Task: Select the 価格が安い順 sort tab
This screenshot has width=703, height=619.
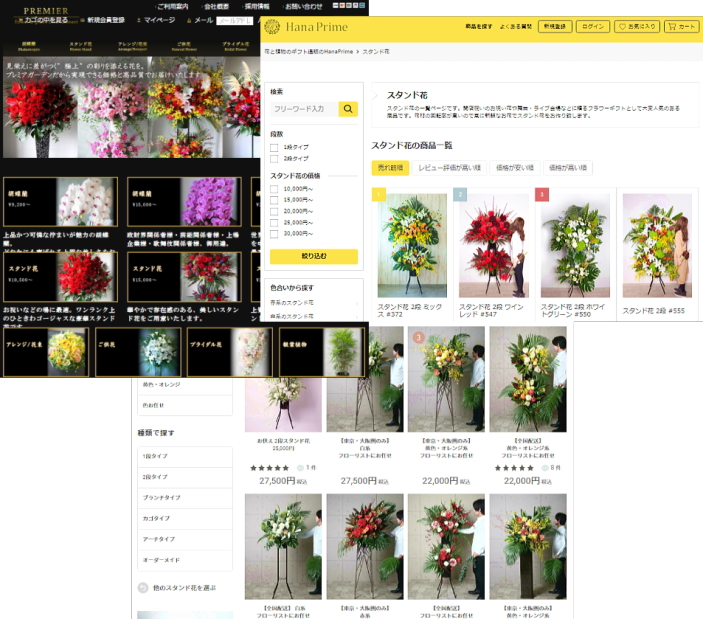Action: 515,168
